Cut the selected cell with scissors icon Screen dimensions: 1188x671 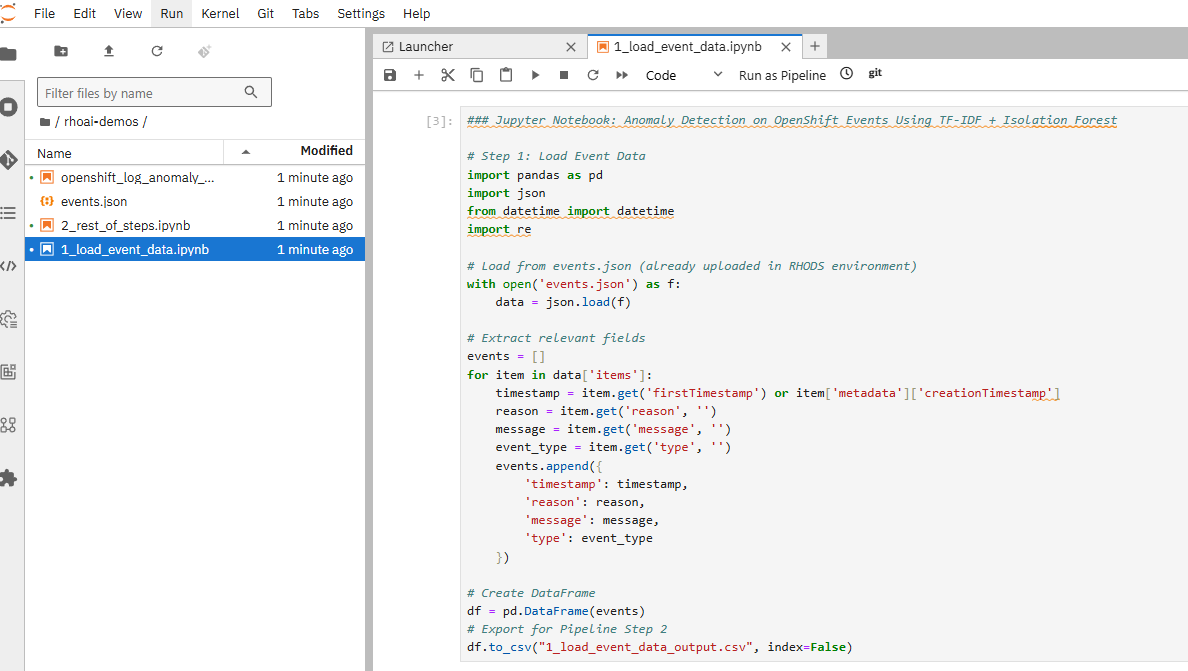(x=448, y=75)
